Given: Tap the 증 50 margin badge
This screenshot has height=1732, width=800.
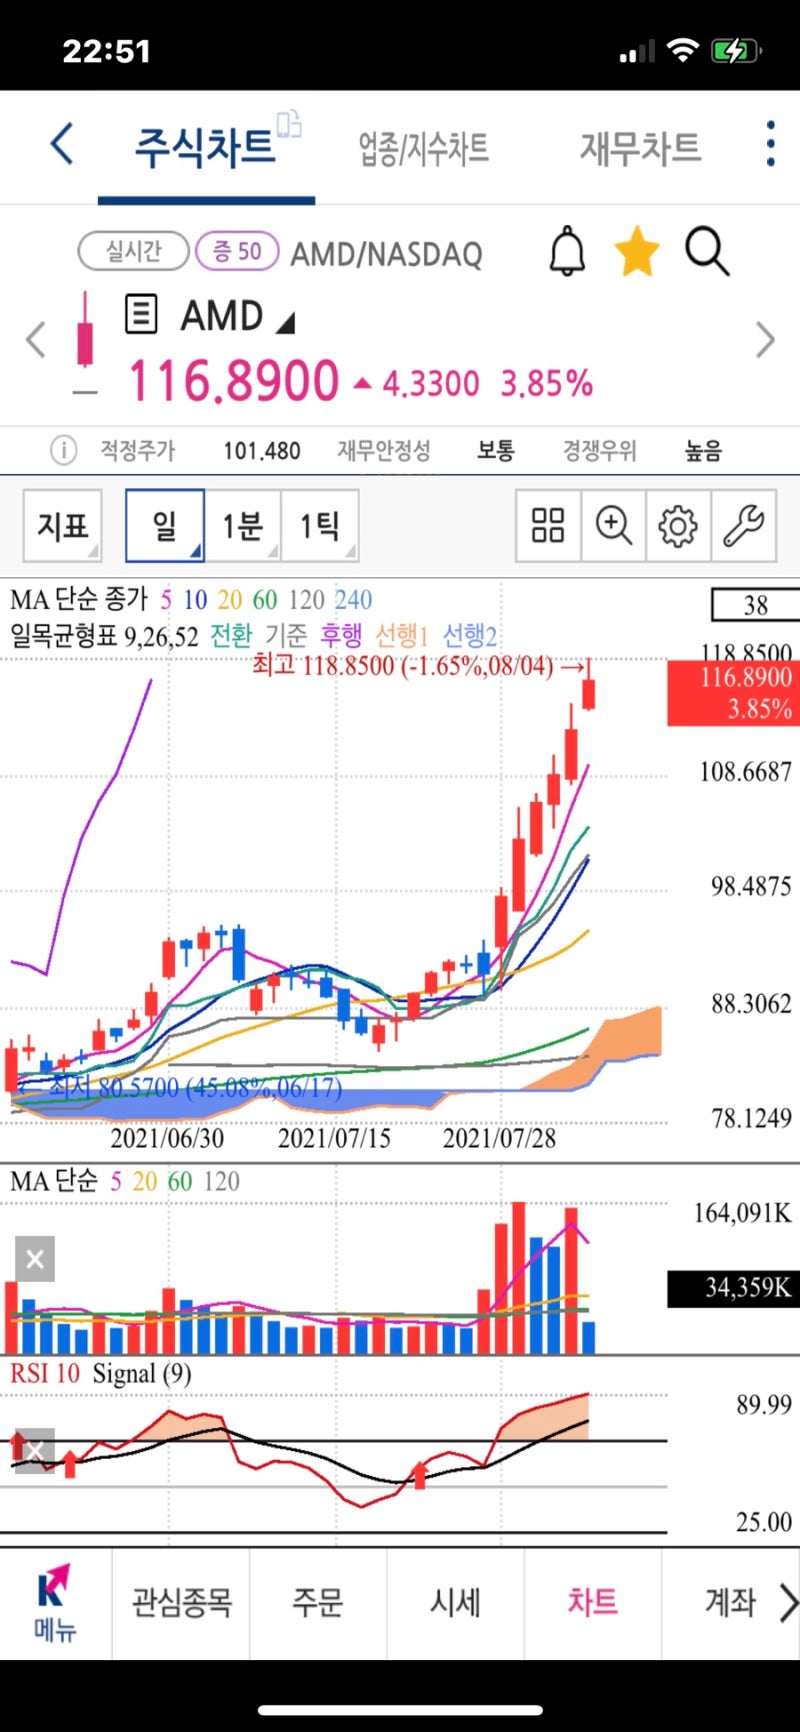Looking at the screenshot, I should click(237, 251).
